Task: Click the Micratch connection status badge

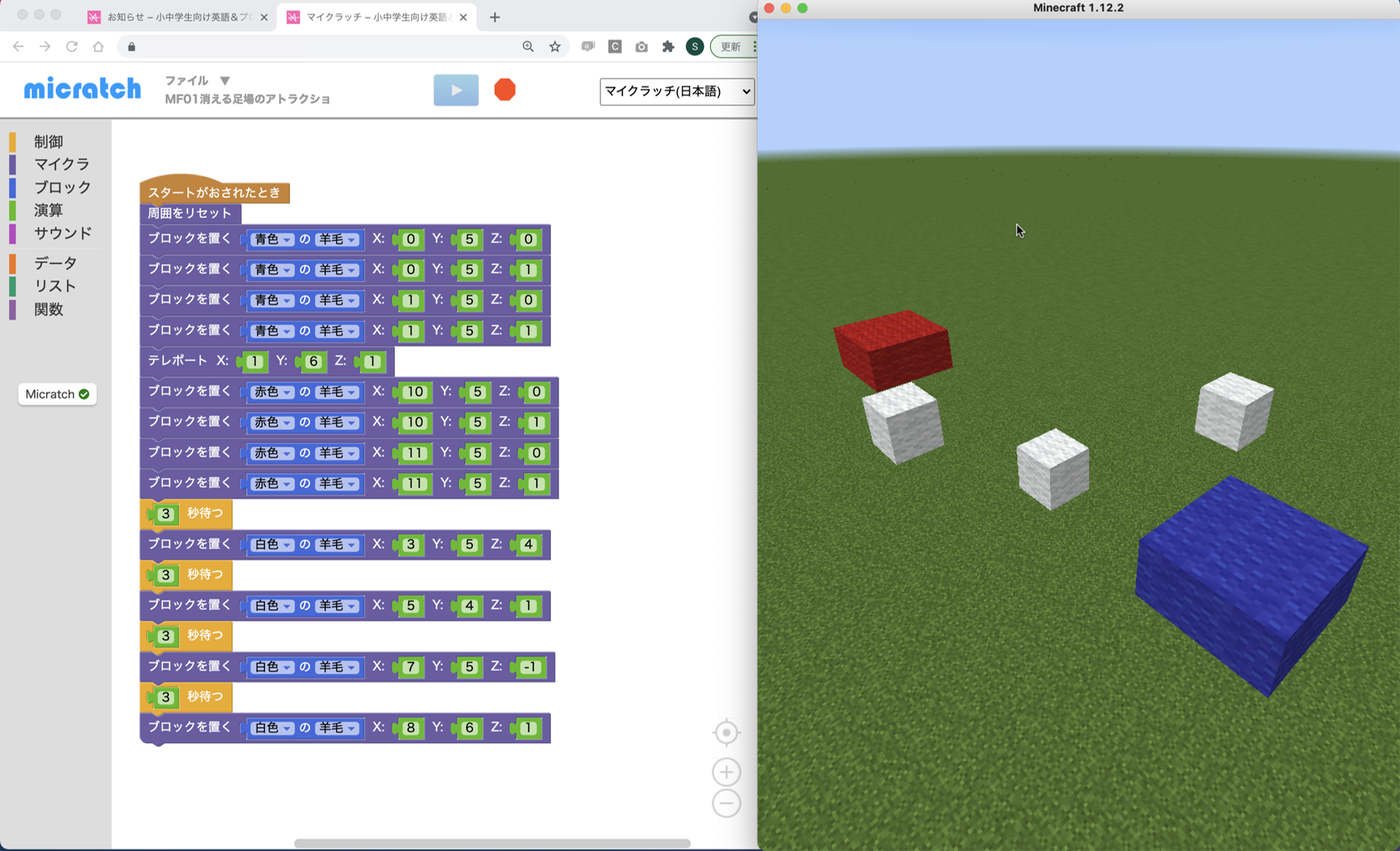Action: [x=57, y=394]
